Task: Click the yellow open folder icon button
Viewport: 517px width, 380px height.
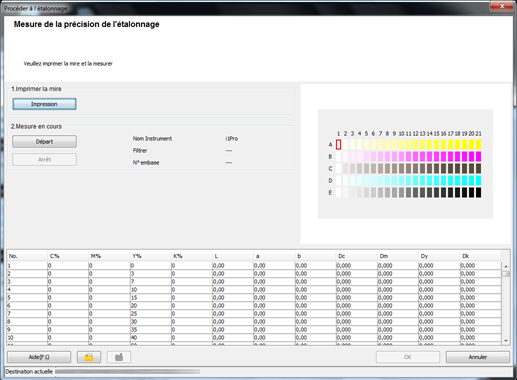Action: tap(89, 357)
